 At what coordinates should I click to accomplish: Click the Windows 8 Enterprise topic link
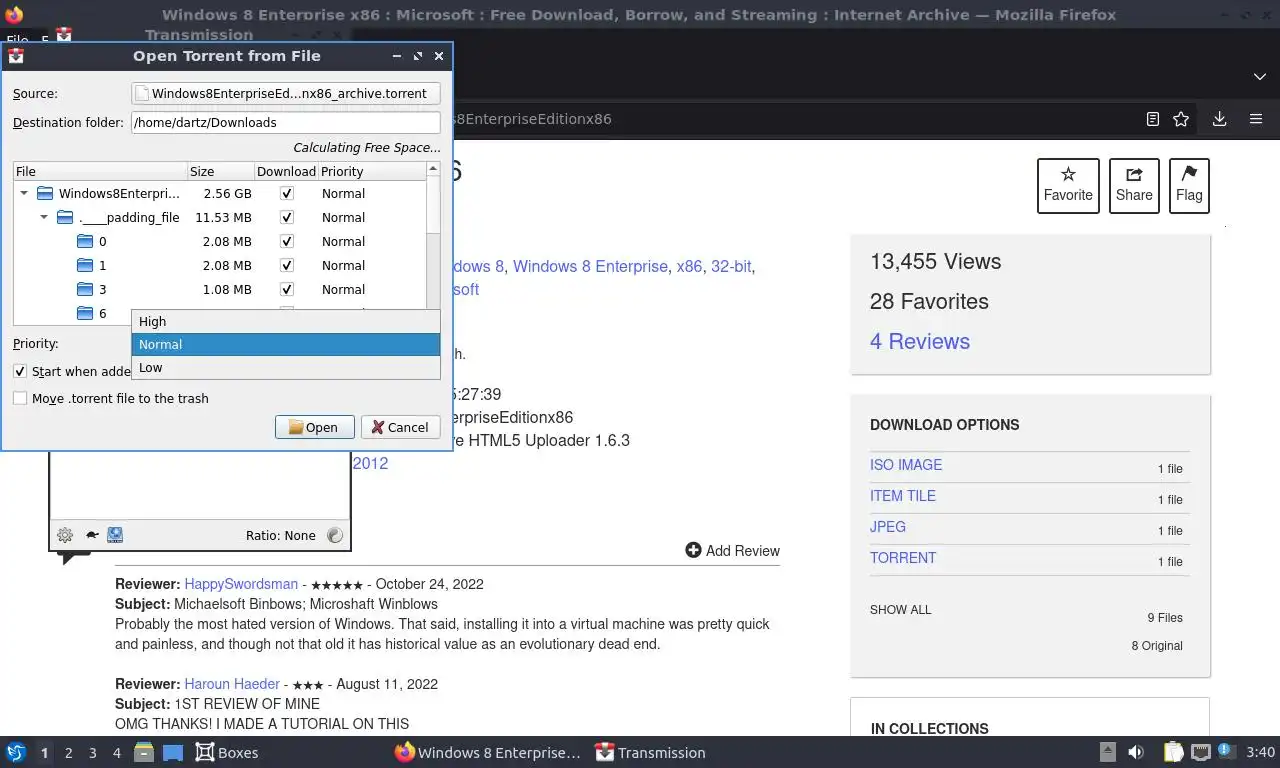coord(590,266)
